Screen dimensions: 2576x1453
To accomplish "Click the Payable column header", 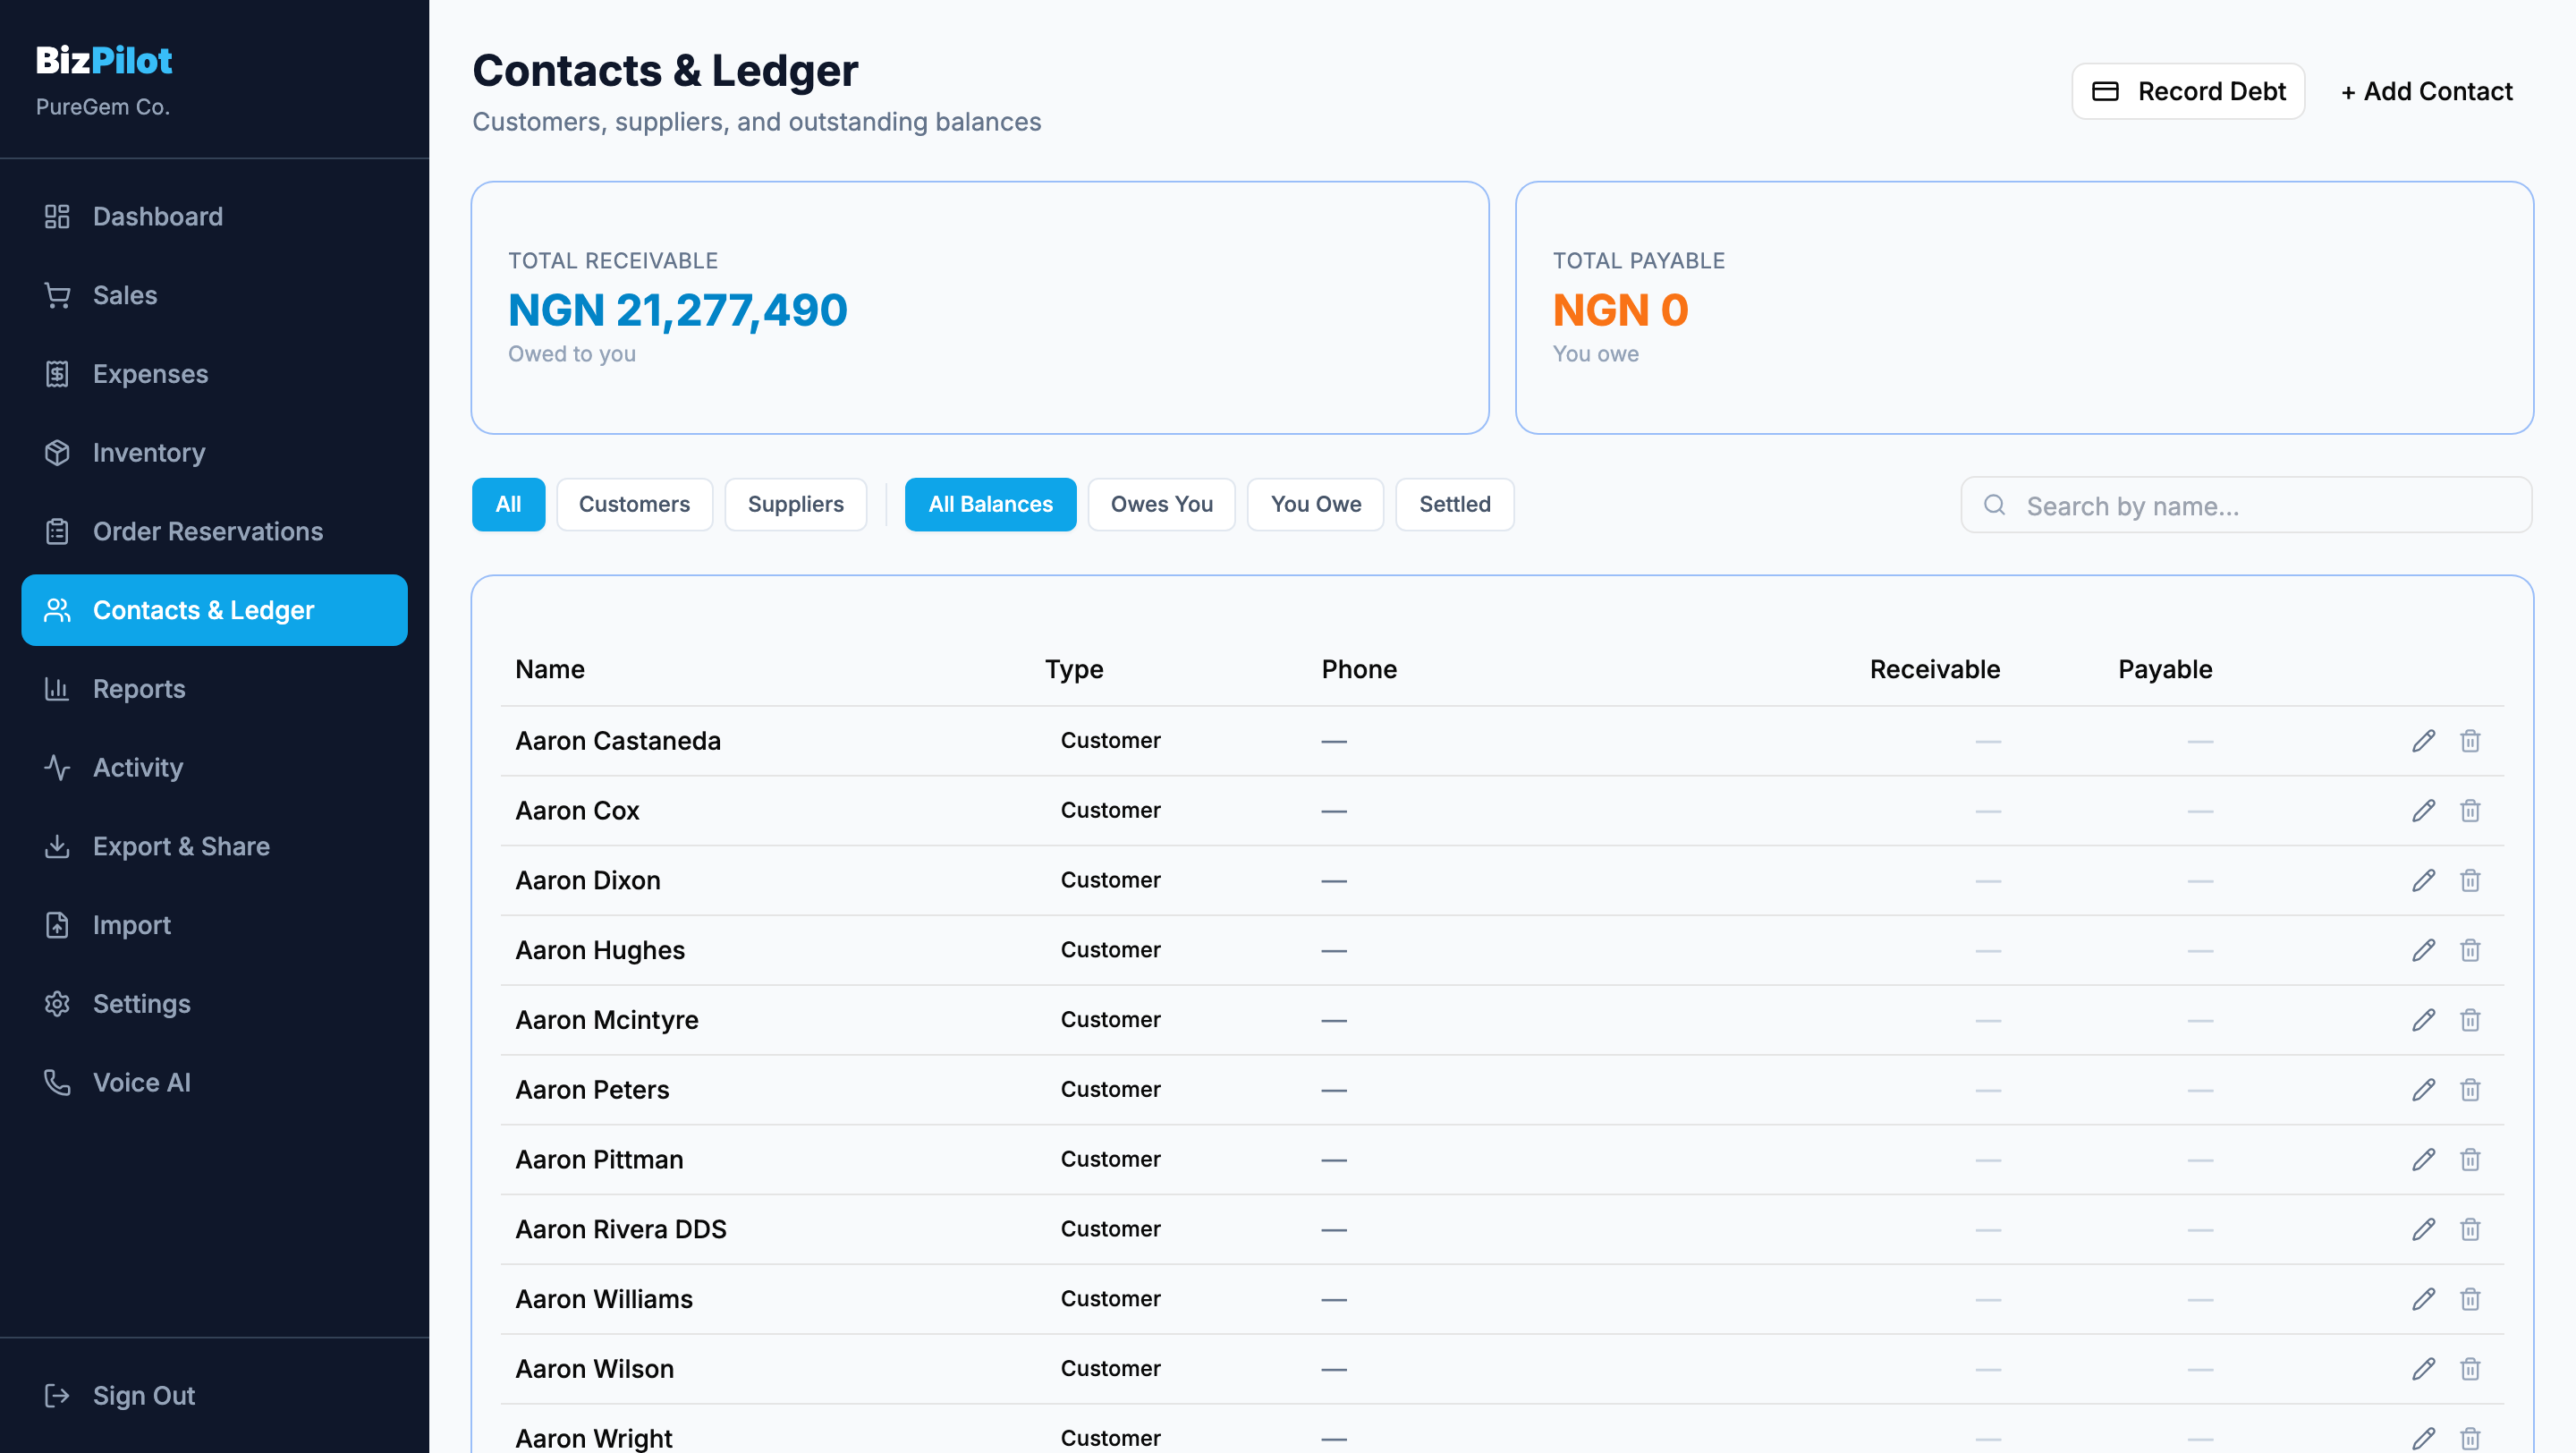I will click(2165, 670).
